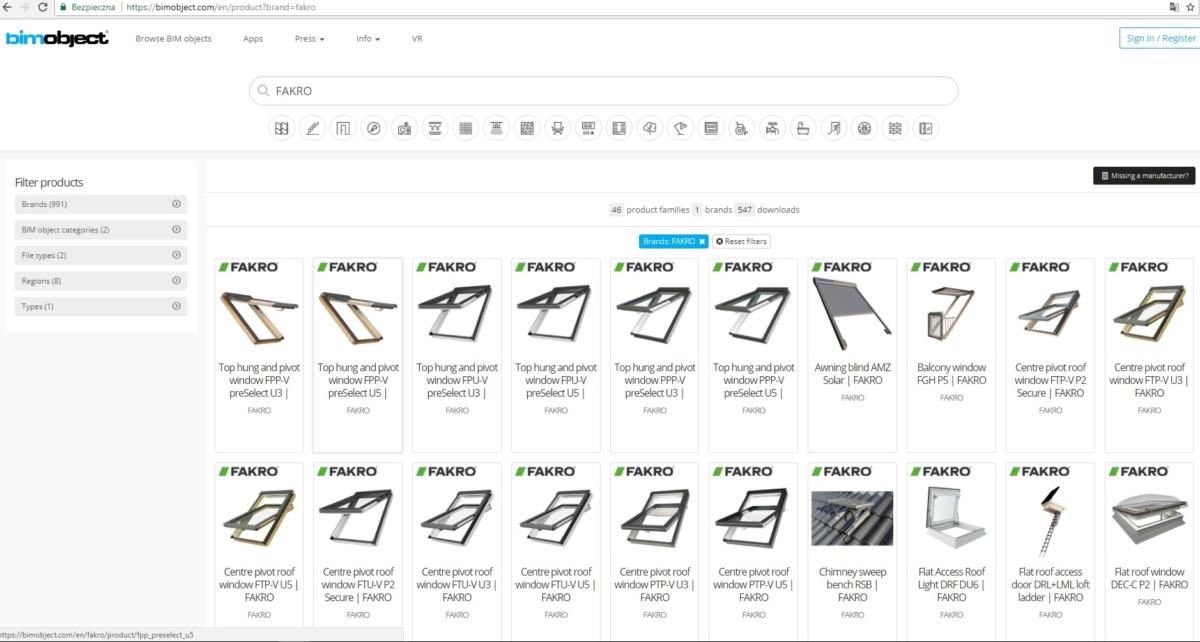Click the faucet category icon
The height and width of the screenshot is (642, 1200).
click(772, 128)
